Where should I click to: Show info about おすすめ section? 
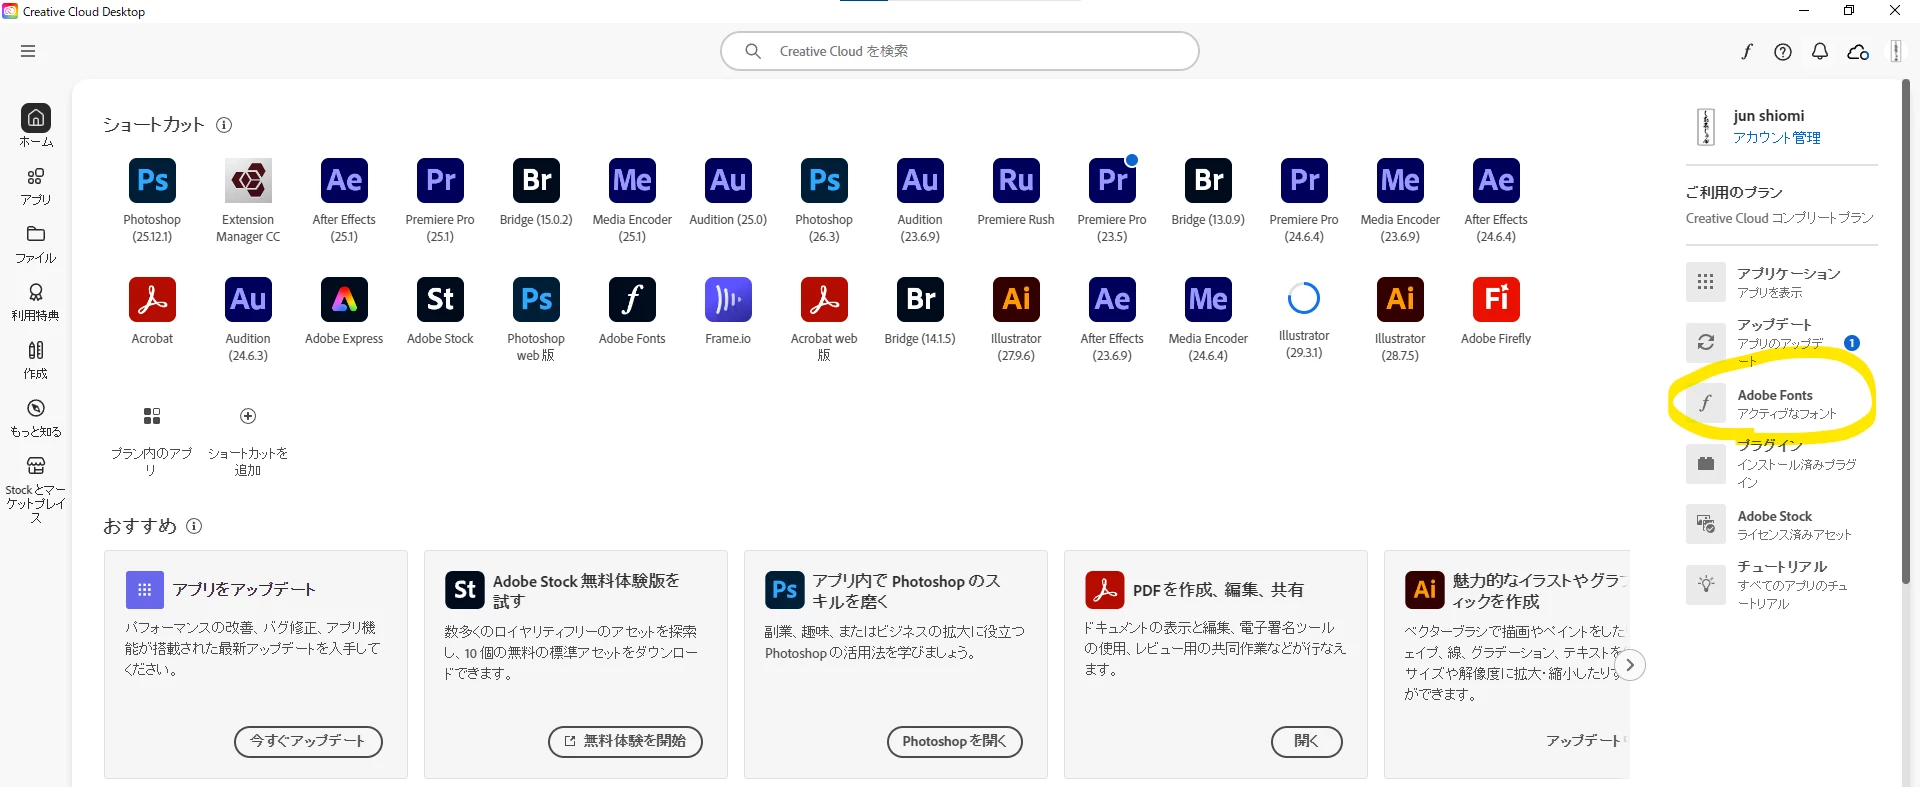click(194, 526)
